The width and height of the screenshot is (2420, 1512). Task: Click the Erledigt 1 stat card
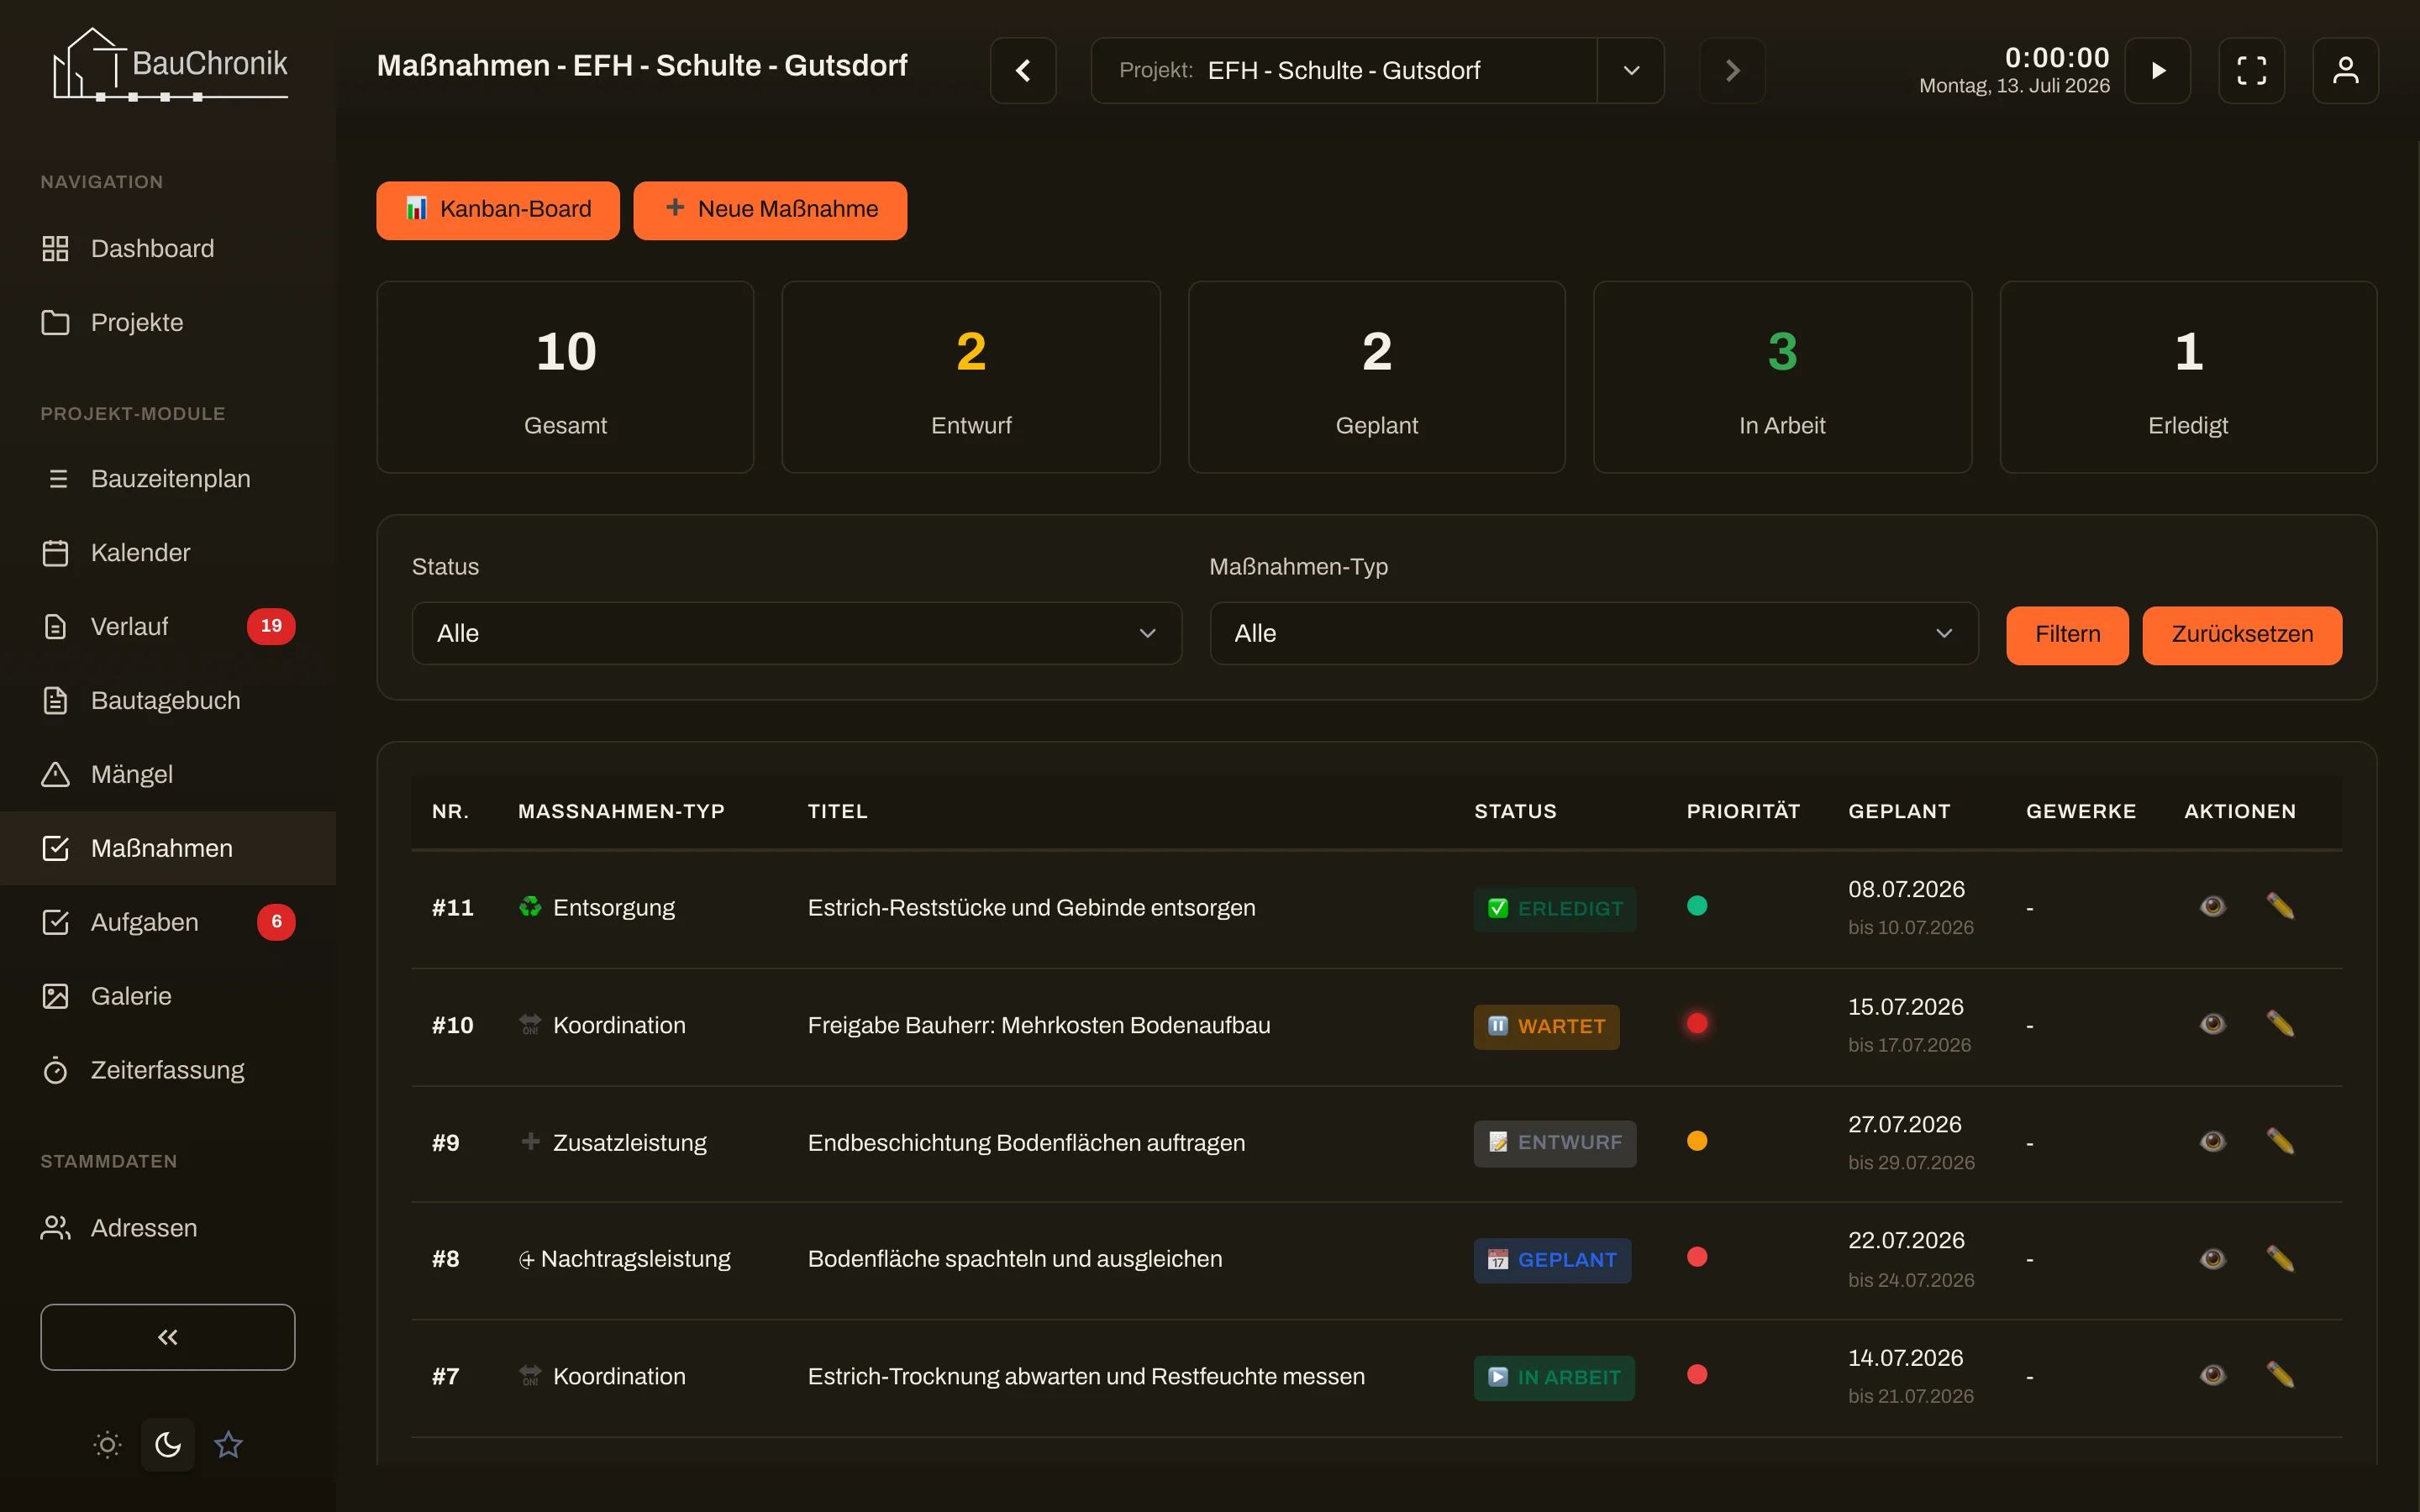(x=2188, y=377)
